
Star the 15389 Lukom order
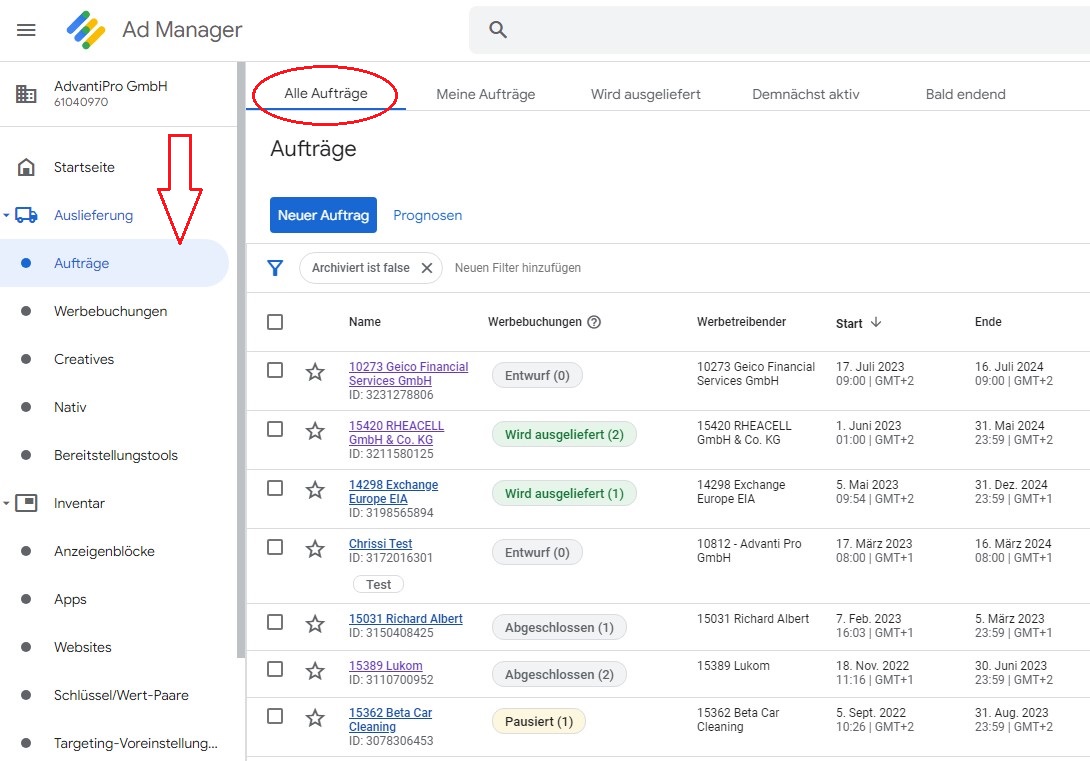[x=315, y=671]
